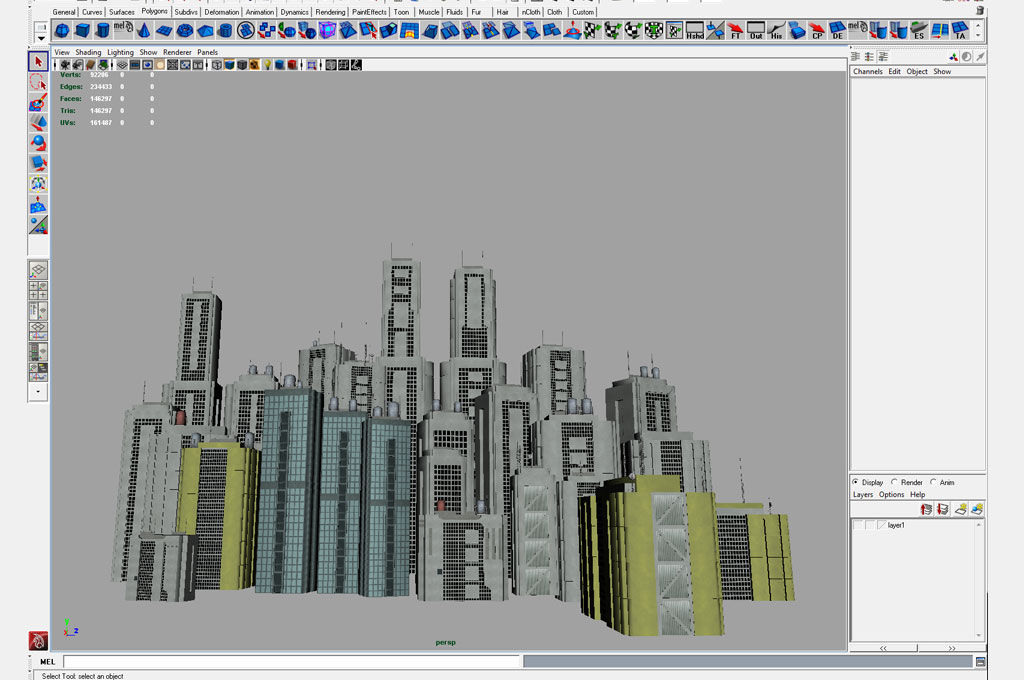The image size is (1024, 680).
Task: Choose the Lasso select tool
Action: pyautogui.click(x=38, y=82)
